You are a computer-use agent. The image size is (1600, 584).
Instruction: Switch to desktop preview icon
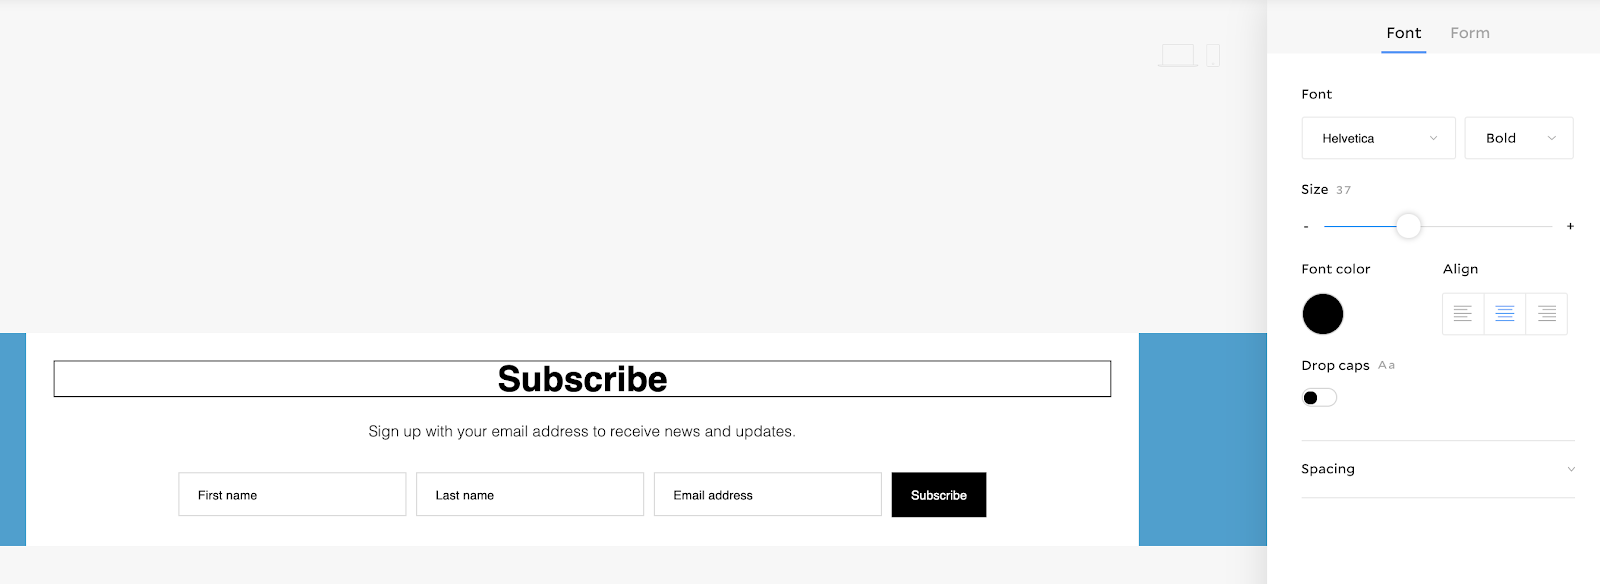pos(1177,56)
